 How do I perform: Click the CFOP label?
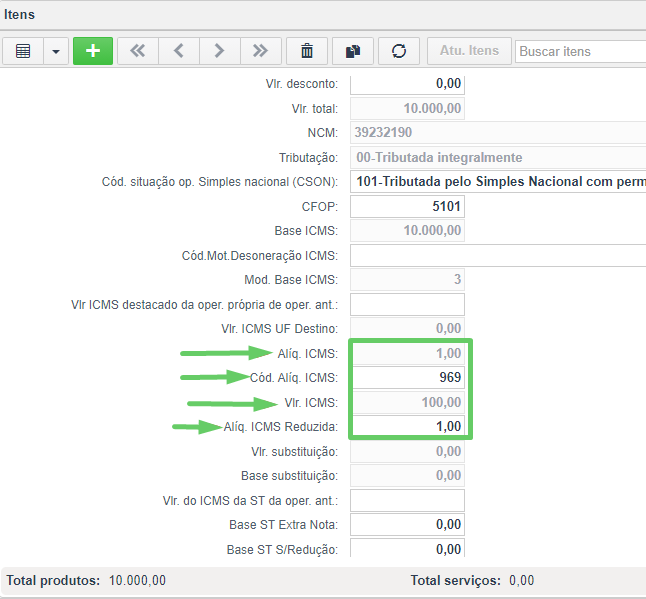[320, 206]
